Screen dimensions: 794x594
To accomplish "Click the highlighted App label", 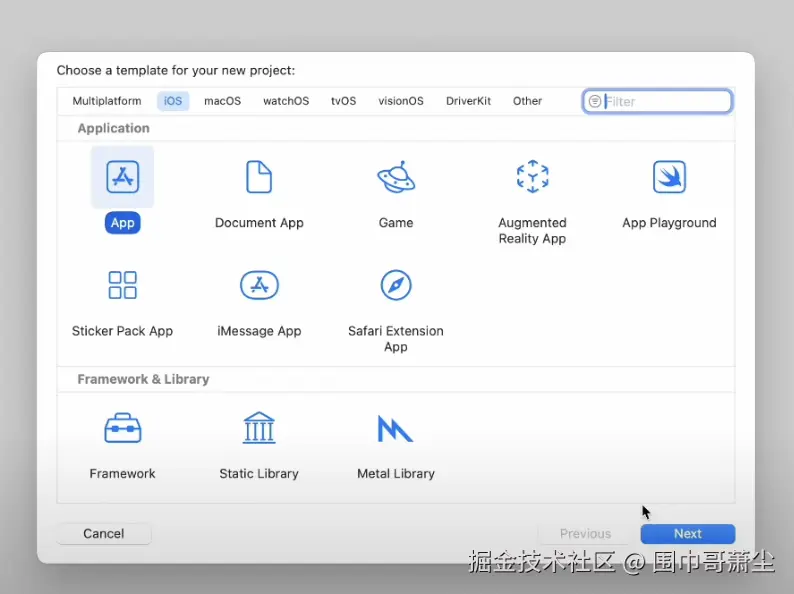I will [123, 223].
